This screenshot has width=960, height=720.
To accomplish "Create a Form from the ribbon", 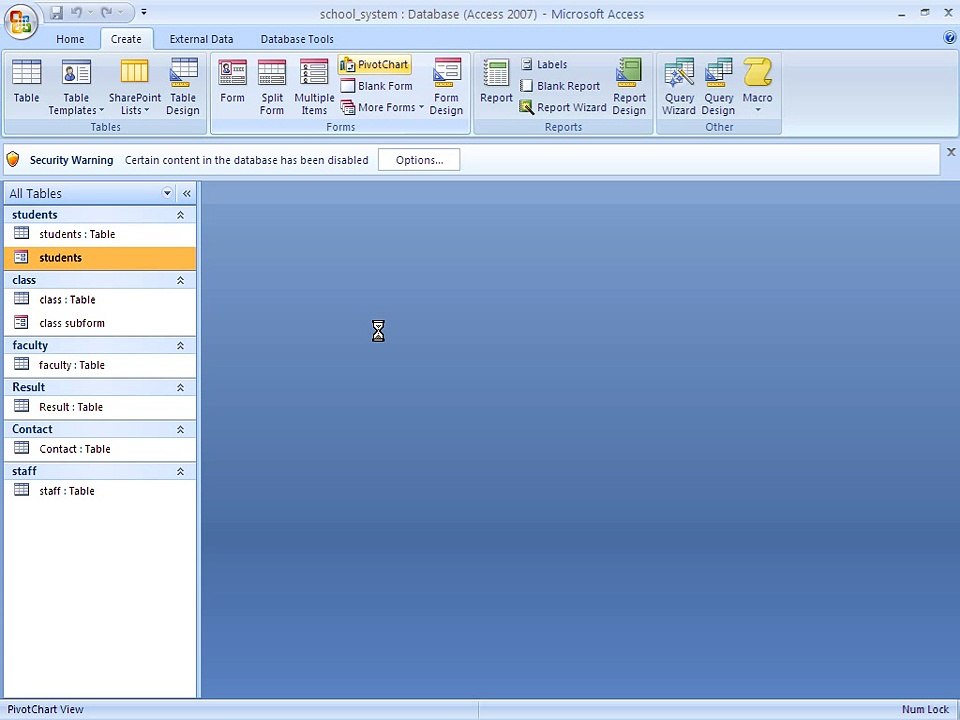I will click(x=232, y=81).
